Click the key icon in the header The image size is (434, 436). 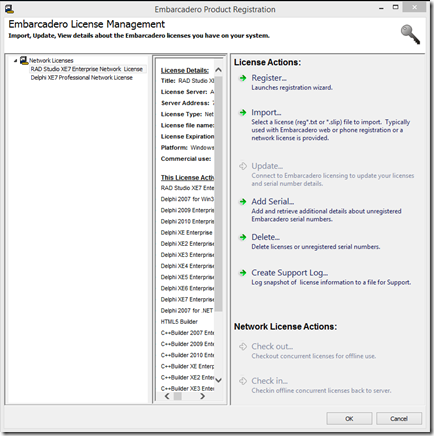(x=410, y=34)
